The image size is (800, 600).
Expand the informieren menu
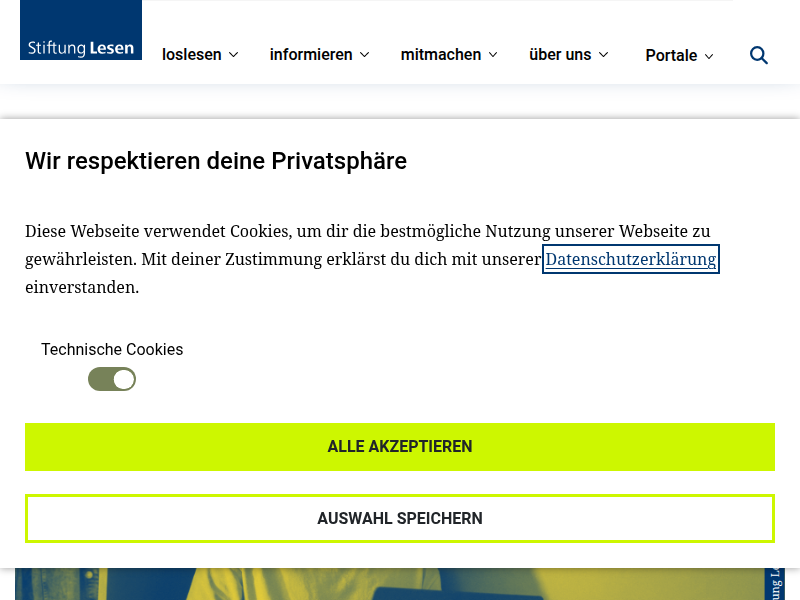pos(319,55)
